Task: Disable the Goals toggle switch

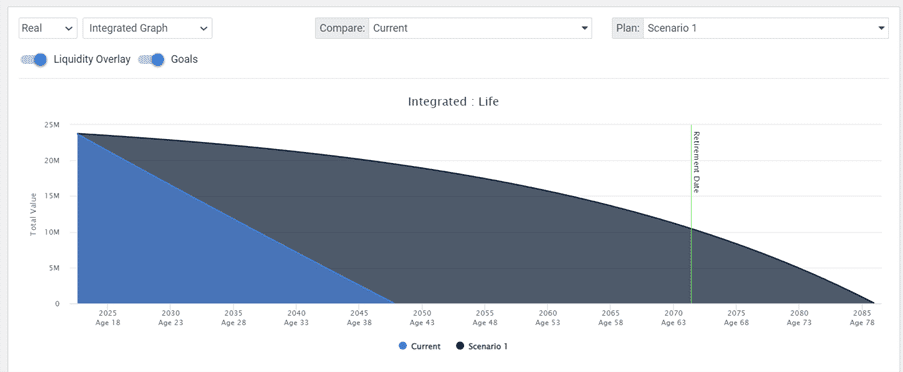Action: tap(151, 59)
